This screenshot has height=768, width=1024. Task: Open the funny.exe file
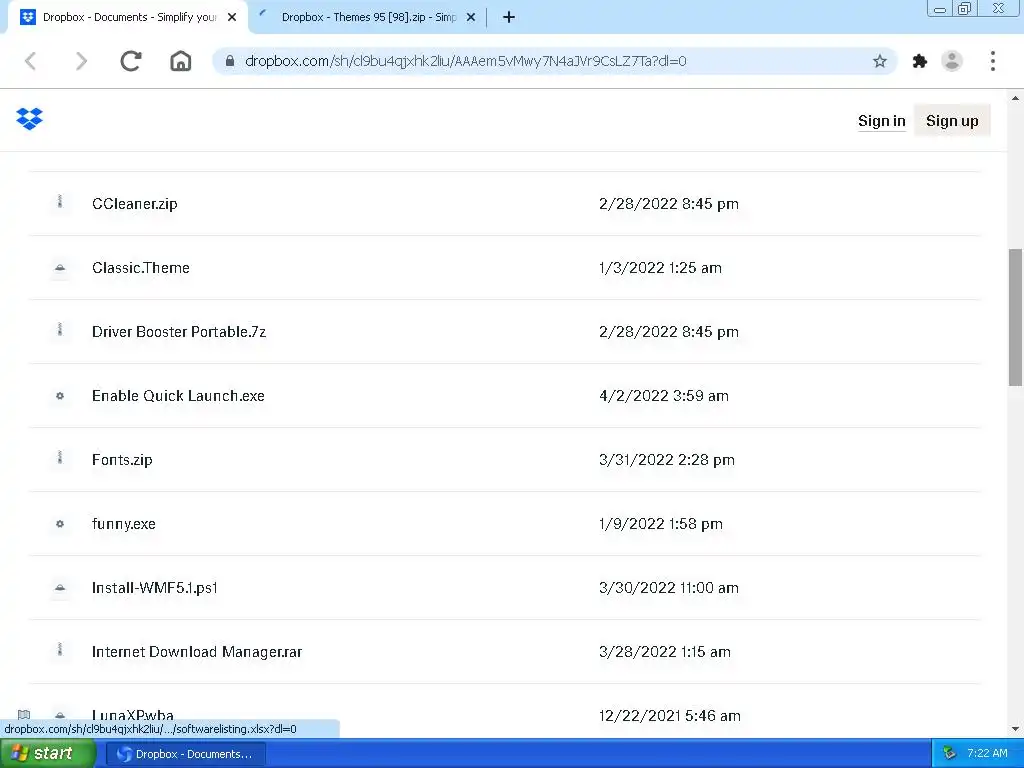124,524
